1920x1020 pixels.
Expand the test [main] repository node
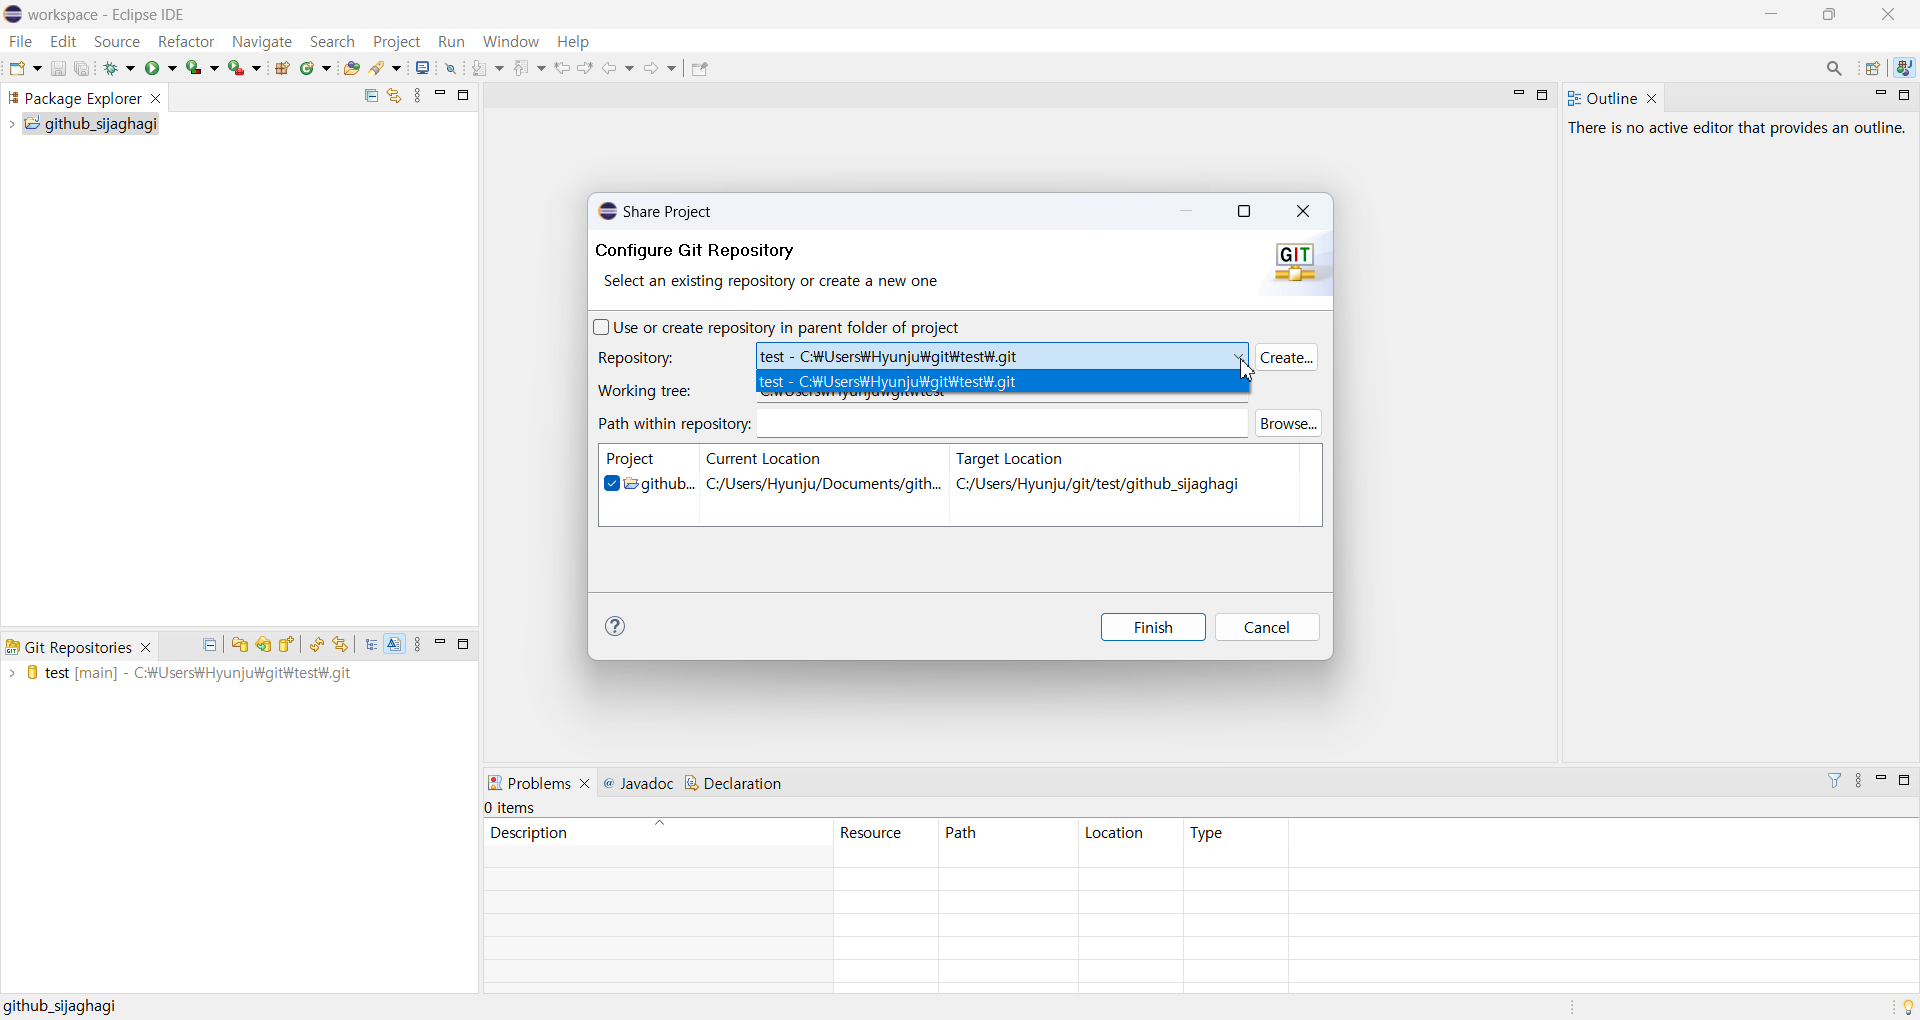(x=11, y=674)
